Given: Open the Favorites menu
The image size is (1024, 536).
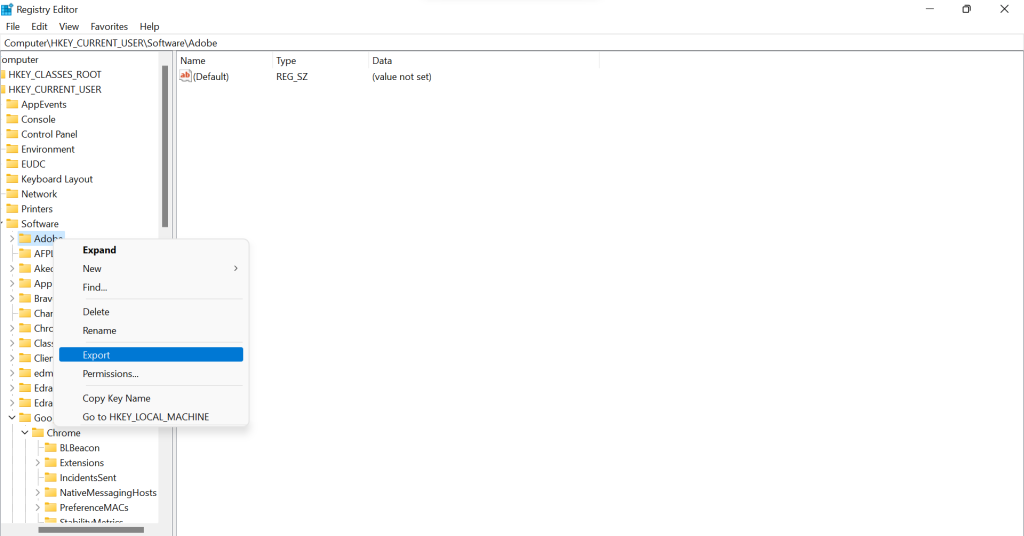Looking at the screenshot, I should click(x=109, y=27).
